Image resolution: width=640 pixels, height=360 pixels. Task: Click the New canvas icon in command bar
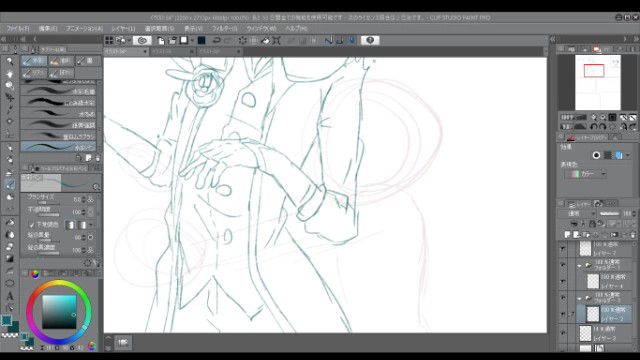pyautogui.click(x=161, y=40)
